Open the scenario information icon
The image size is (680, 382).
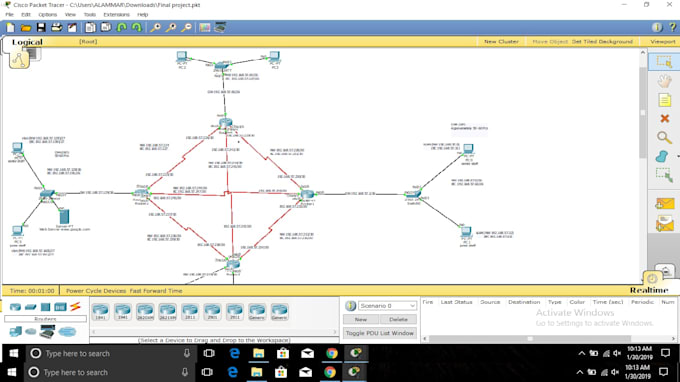pos(350,306)
